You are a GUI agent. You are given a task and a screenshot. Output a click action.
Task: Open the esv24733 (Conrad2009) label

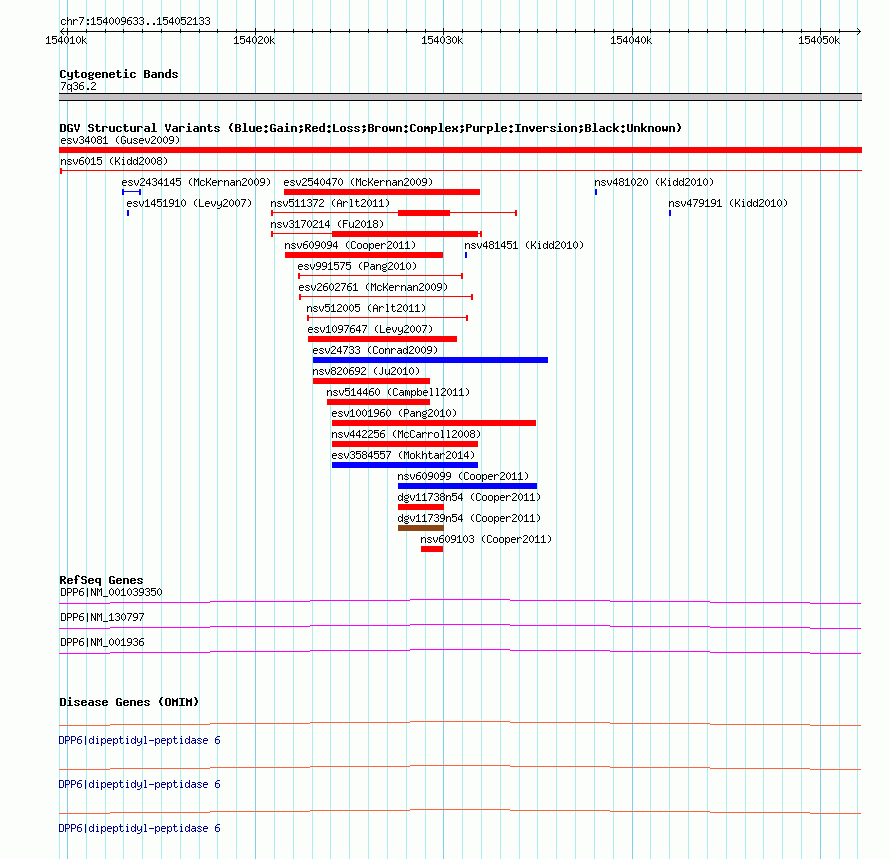[x=375, y=350]
